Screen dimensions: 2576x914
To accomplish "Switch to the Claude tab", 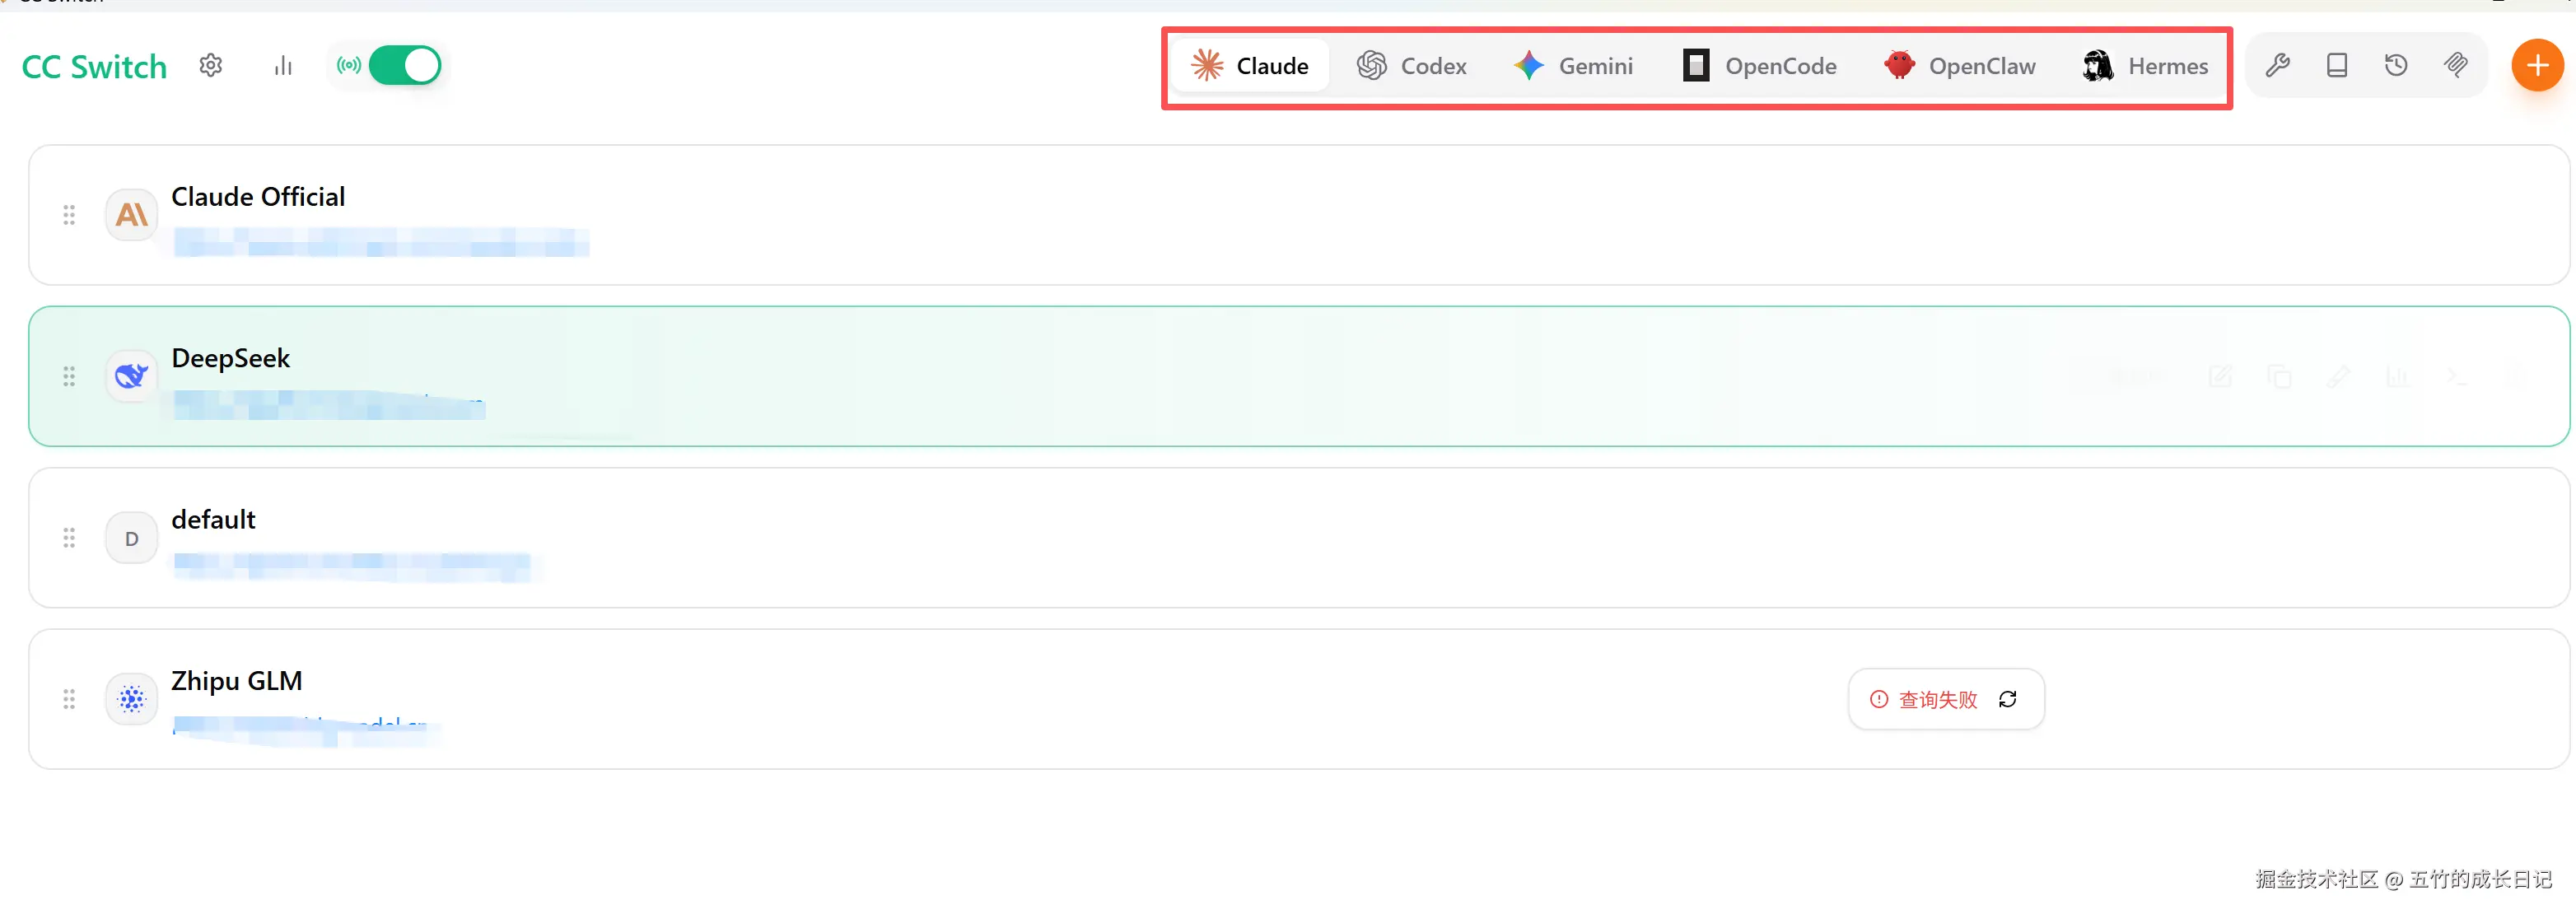I will click(x=1250, y=66).
